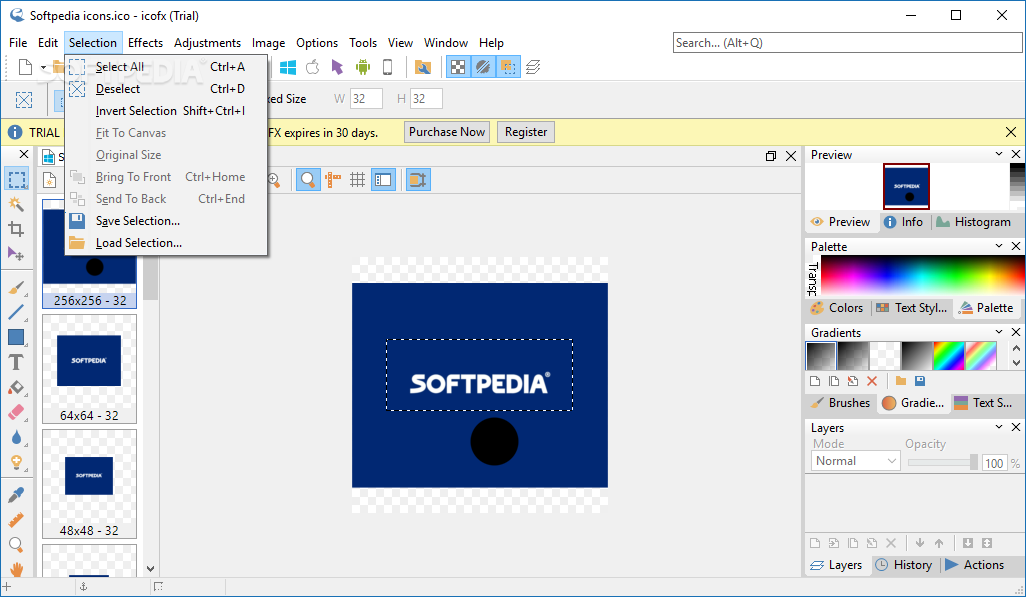The width and height of the screenshot is (1026, 597).
Task: Click the Search (Alt+Q) field
Action: pyautogui.click(x=847, y=43)
